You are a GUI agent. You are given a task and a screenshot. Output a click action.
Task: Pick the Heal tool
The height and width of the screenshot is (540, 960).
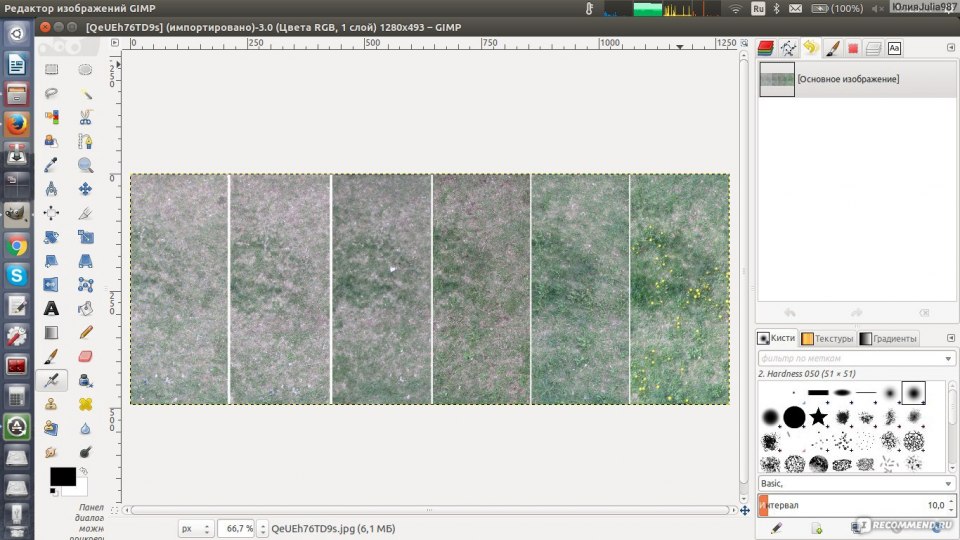coord(85,404)
